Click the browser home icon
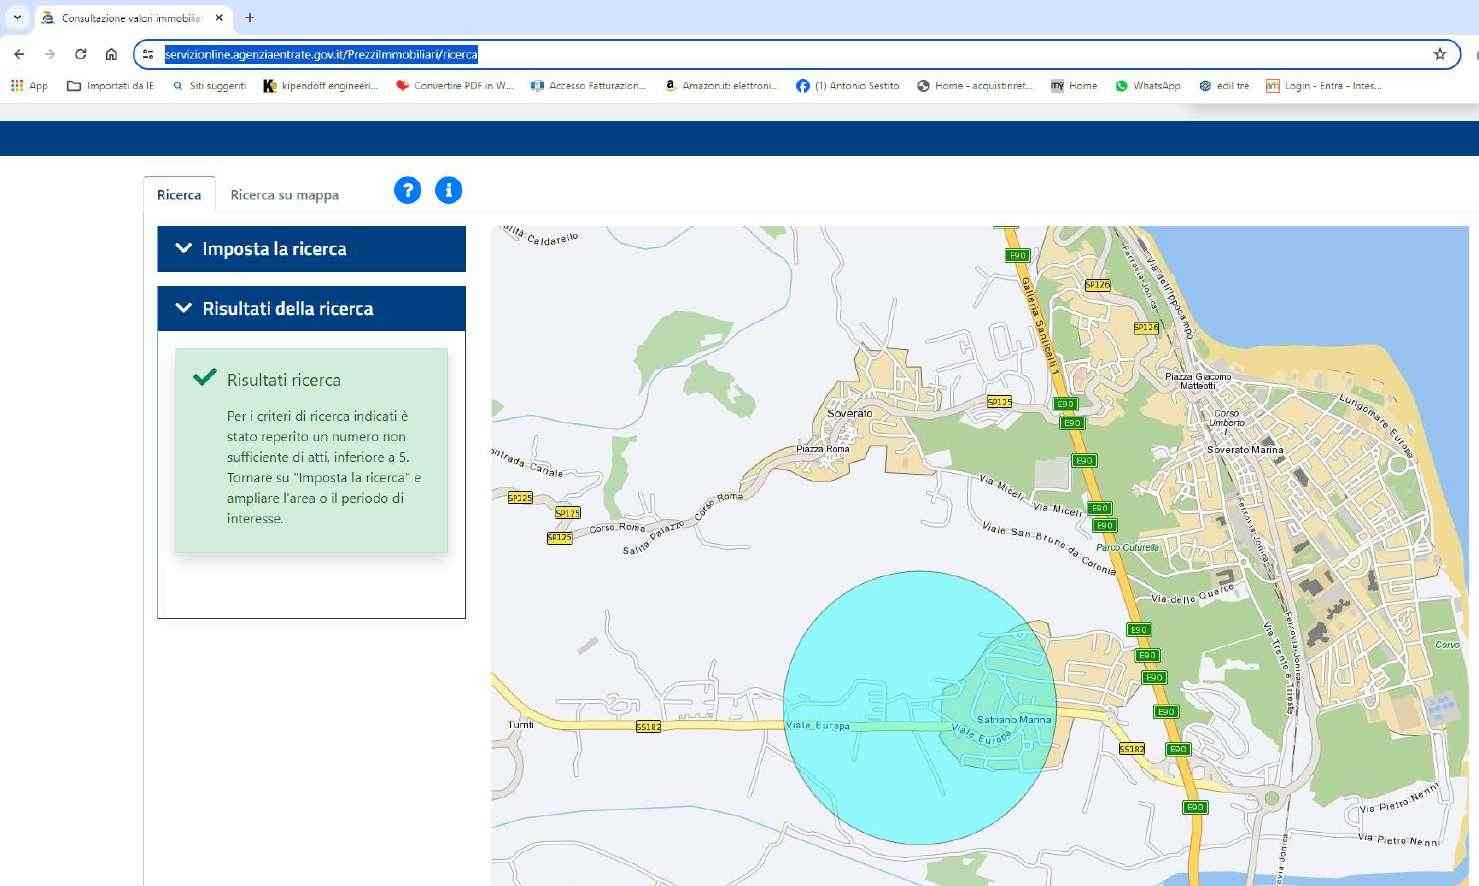 [111, 54]
